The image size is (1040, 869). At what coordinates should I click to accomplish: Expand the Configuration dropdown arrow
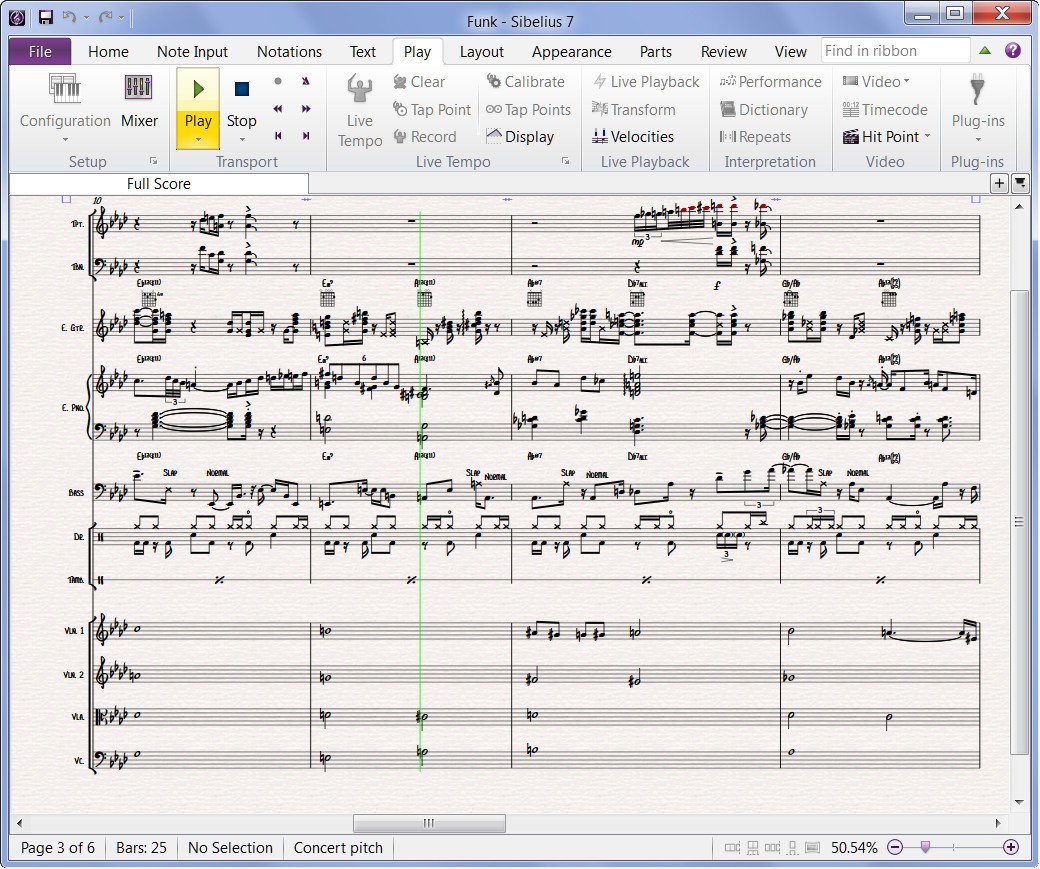coord(65,139)
